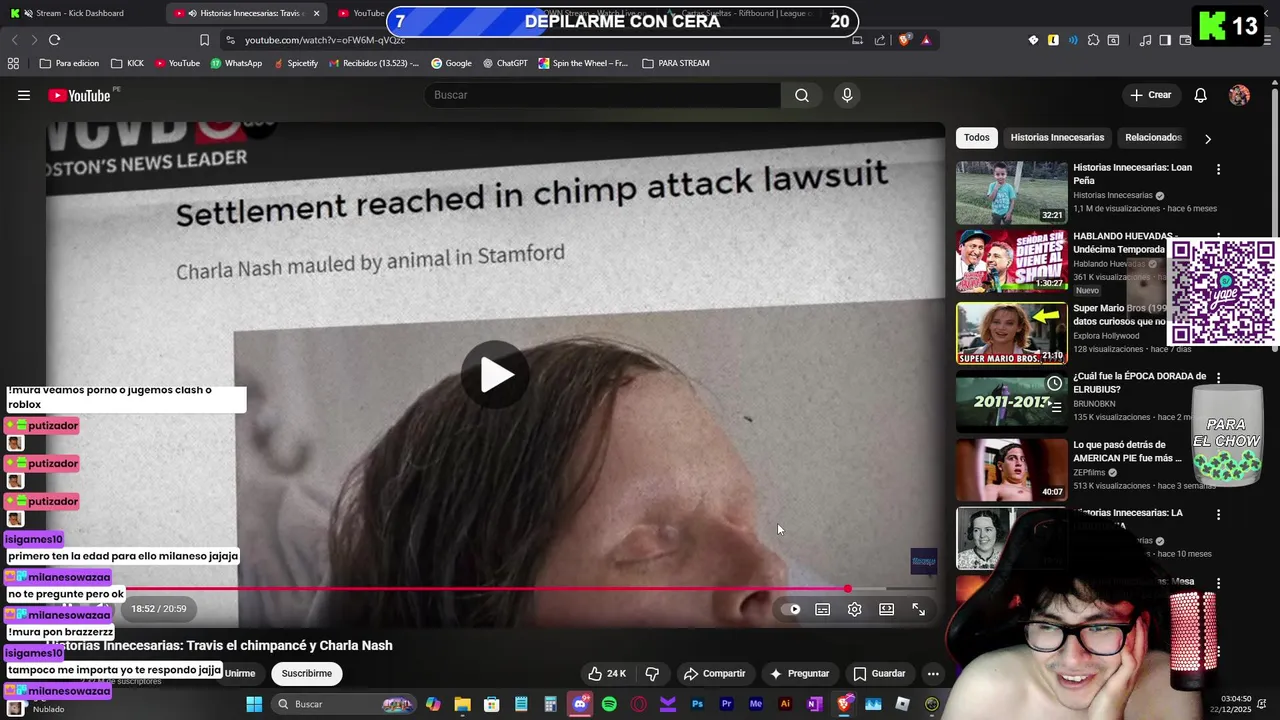Open the Crear menu
Viewport: 1280px width, 720px height.
(1150, 95)
